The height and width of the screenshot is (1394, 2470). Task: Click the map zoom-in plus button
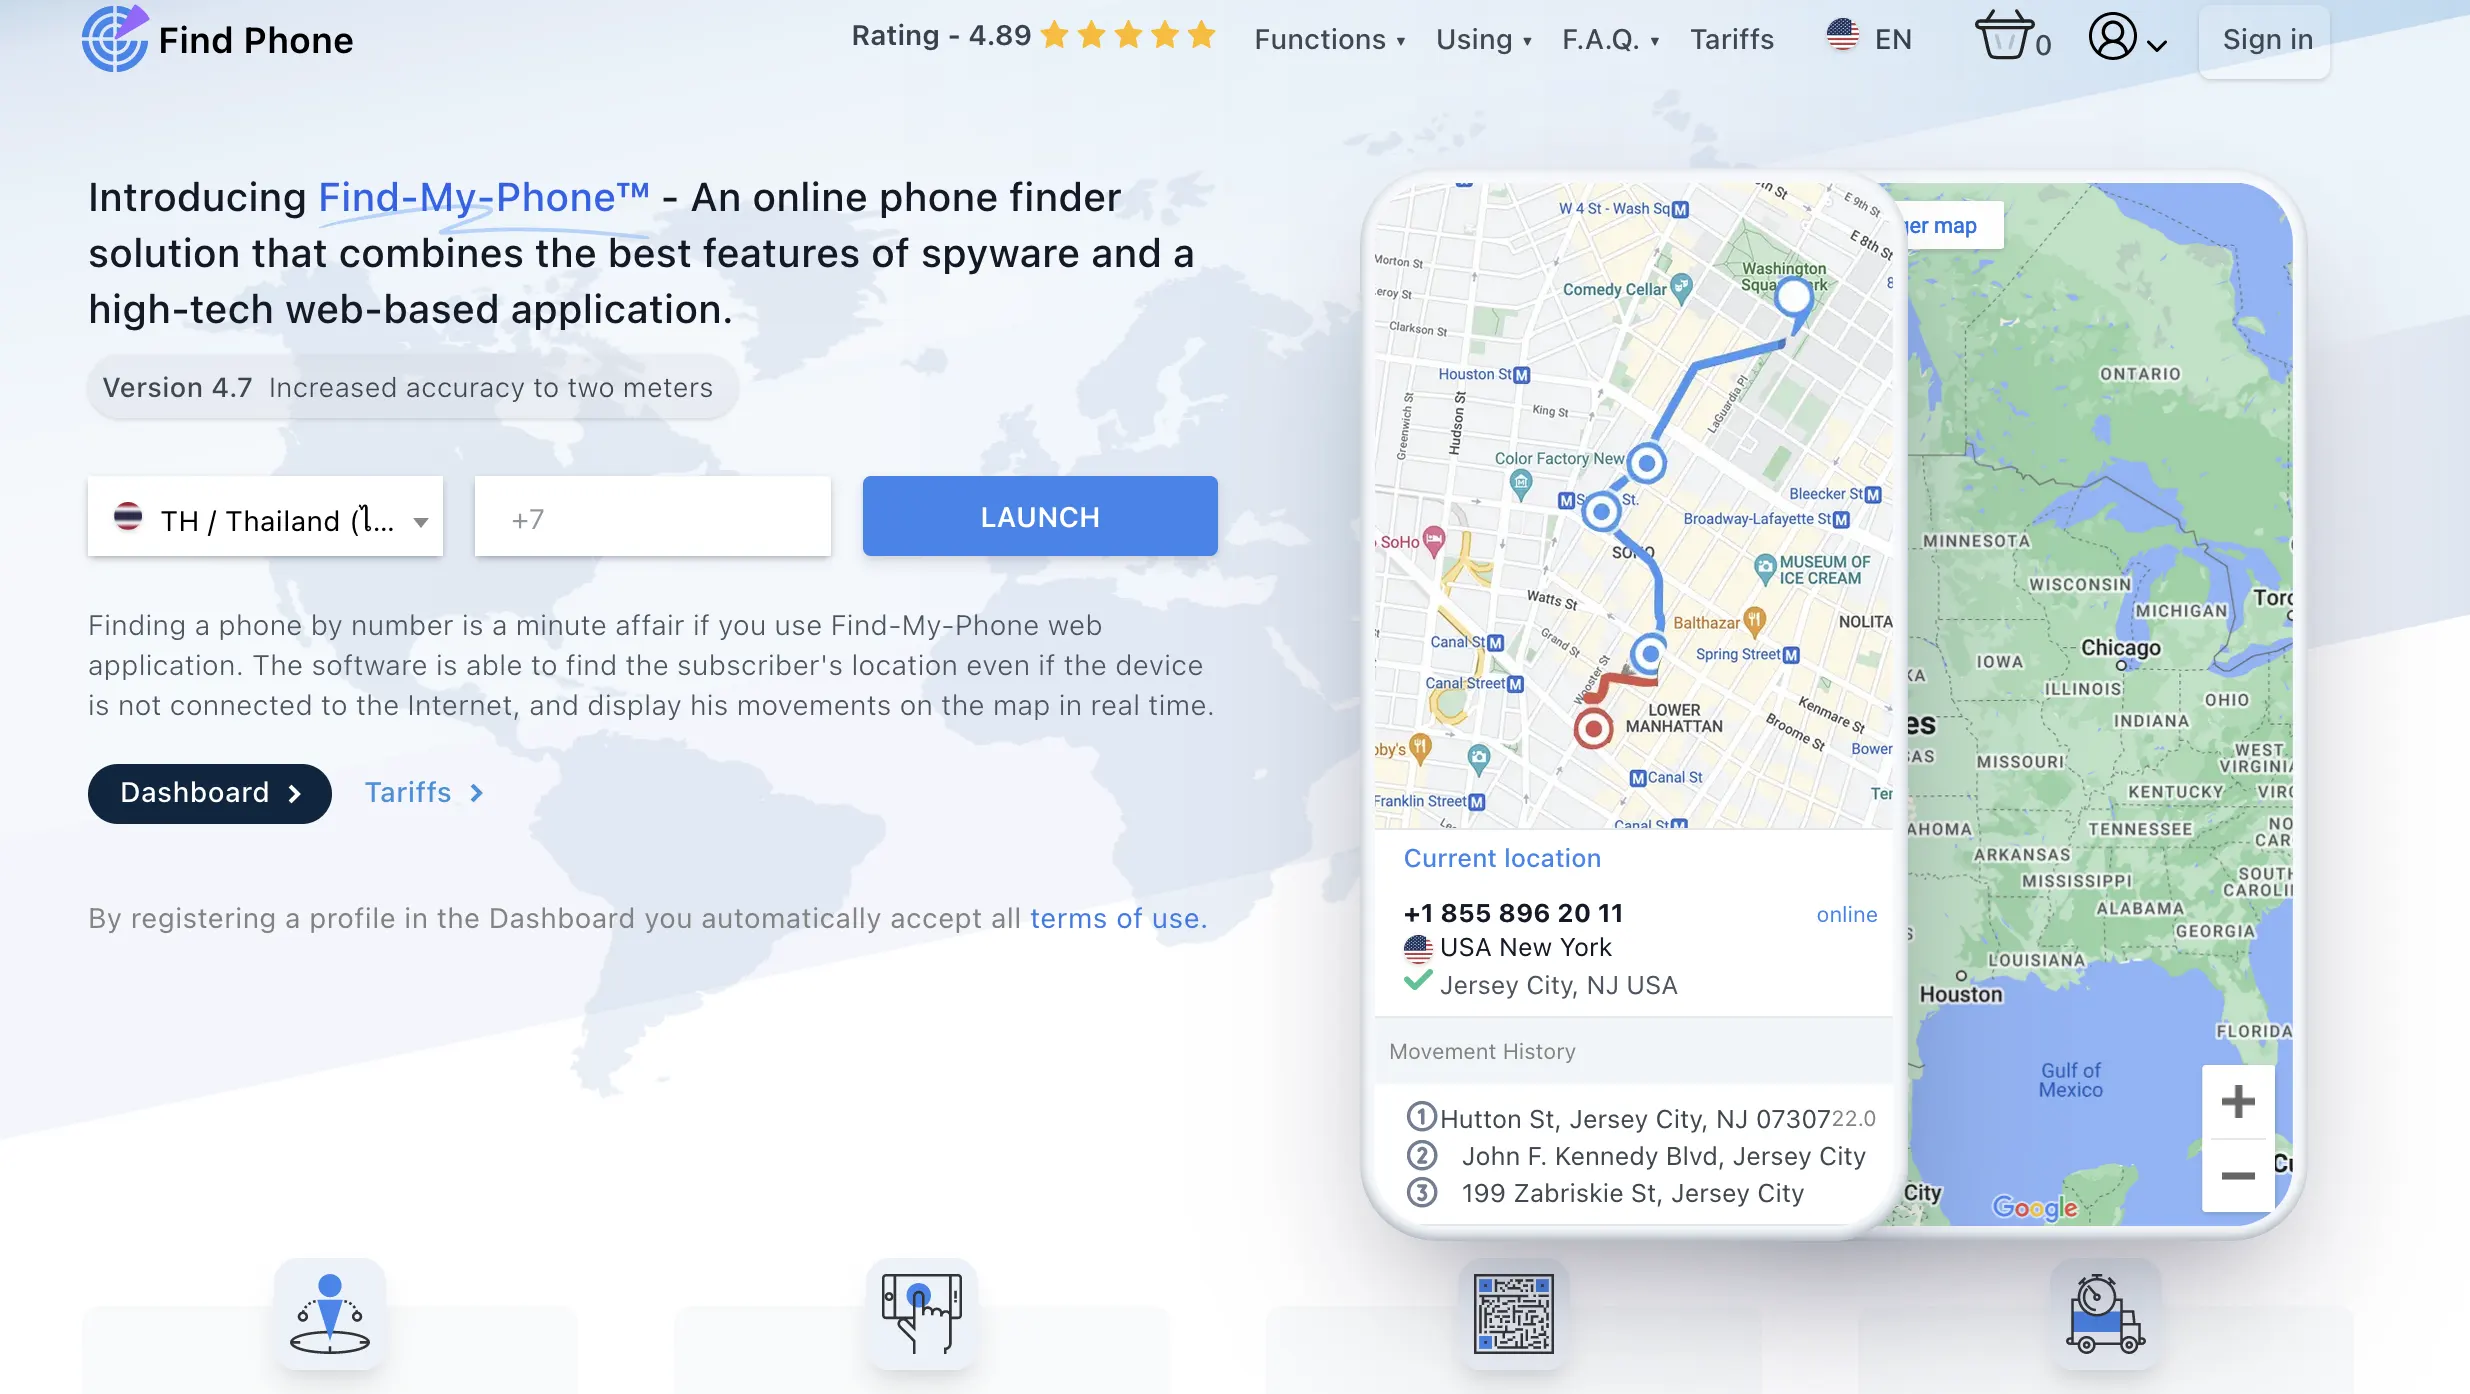(2236, 1102)
